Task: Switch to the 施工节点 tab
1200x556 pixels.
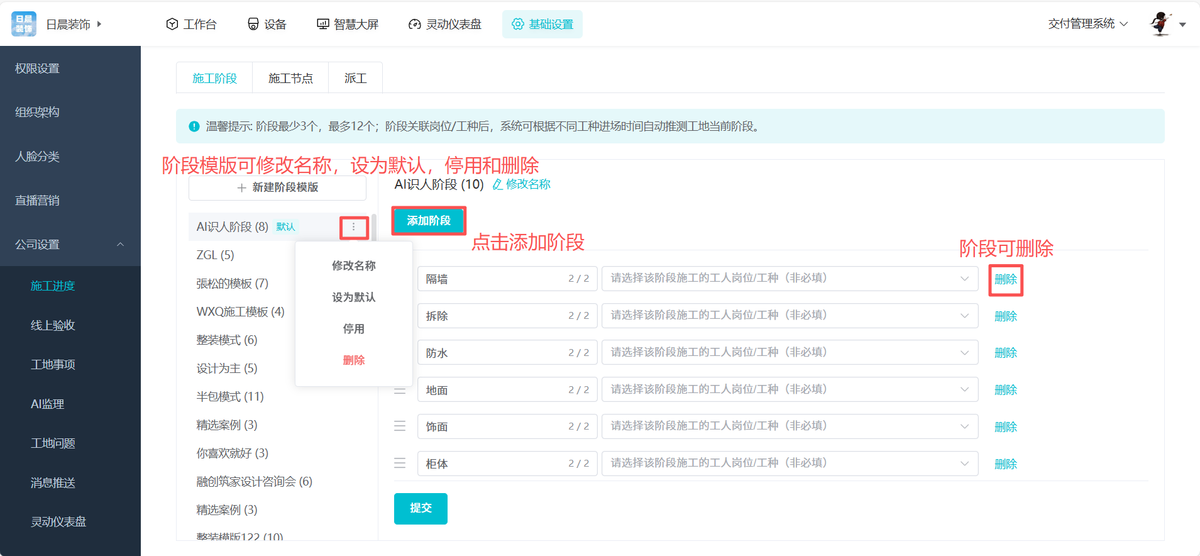Action: coord(290,78)
